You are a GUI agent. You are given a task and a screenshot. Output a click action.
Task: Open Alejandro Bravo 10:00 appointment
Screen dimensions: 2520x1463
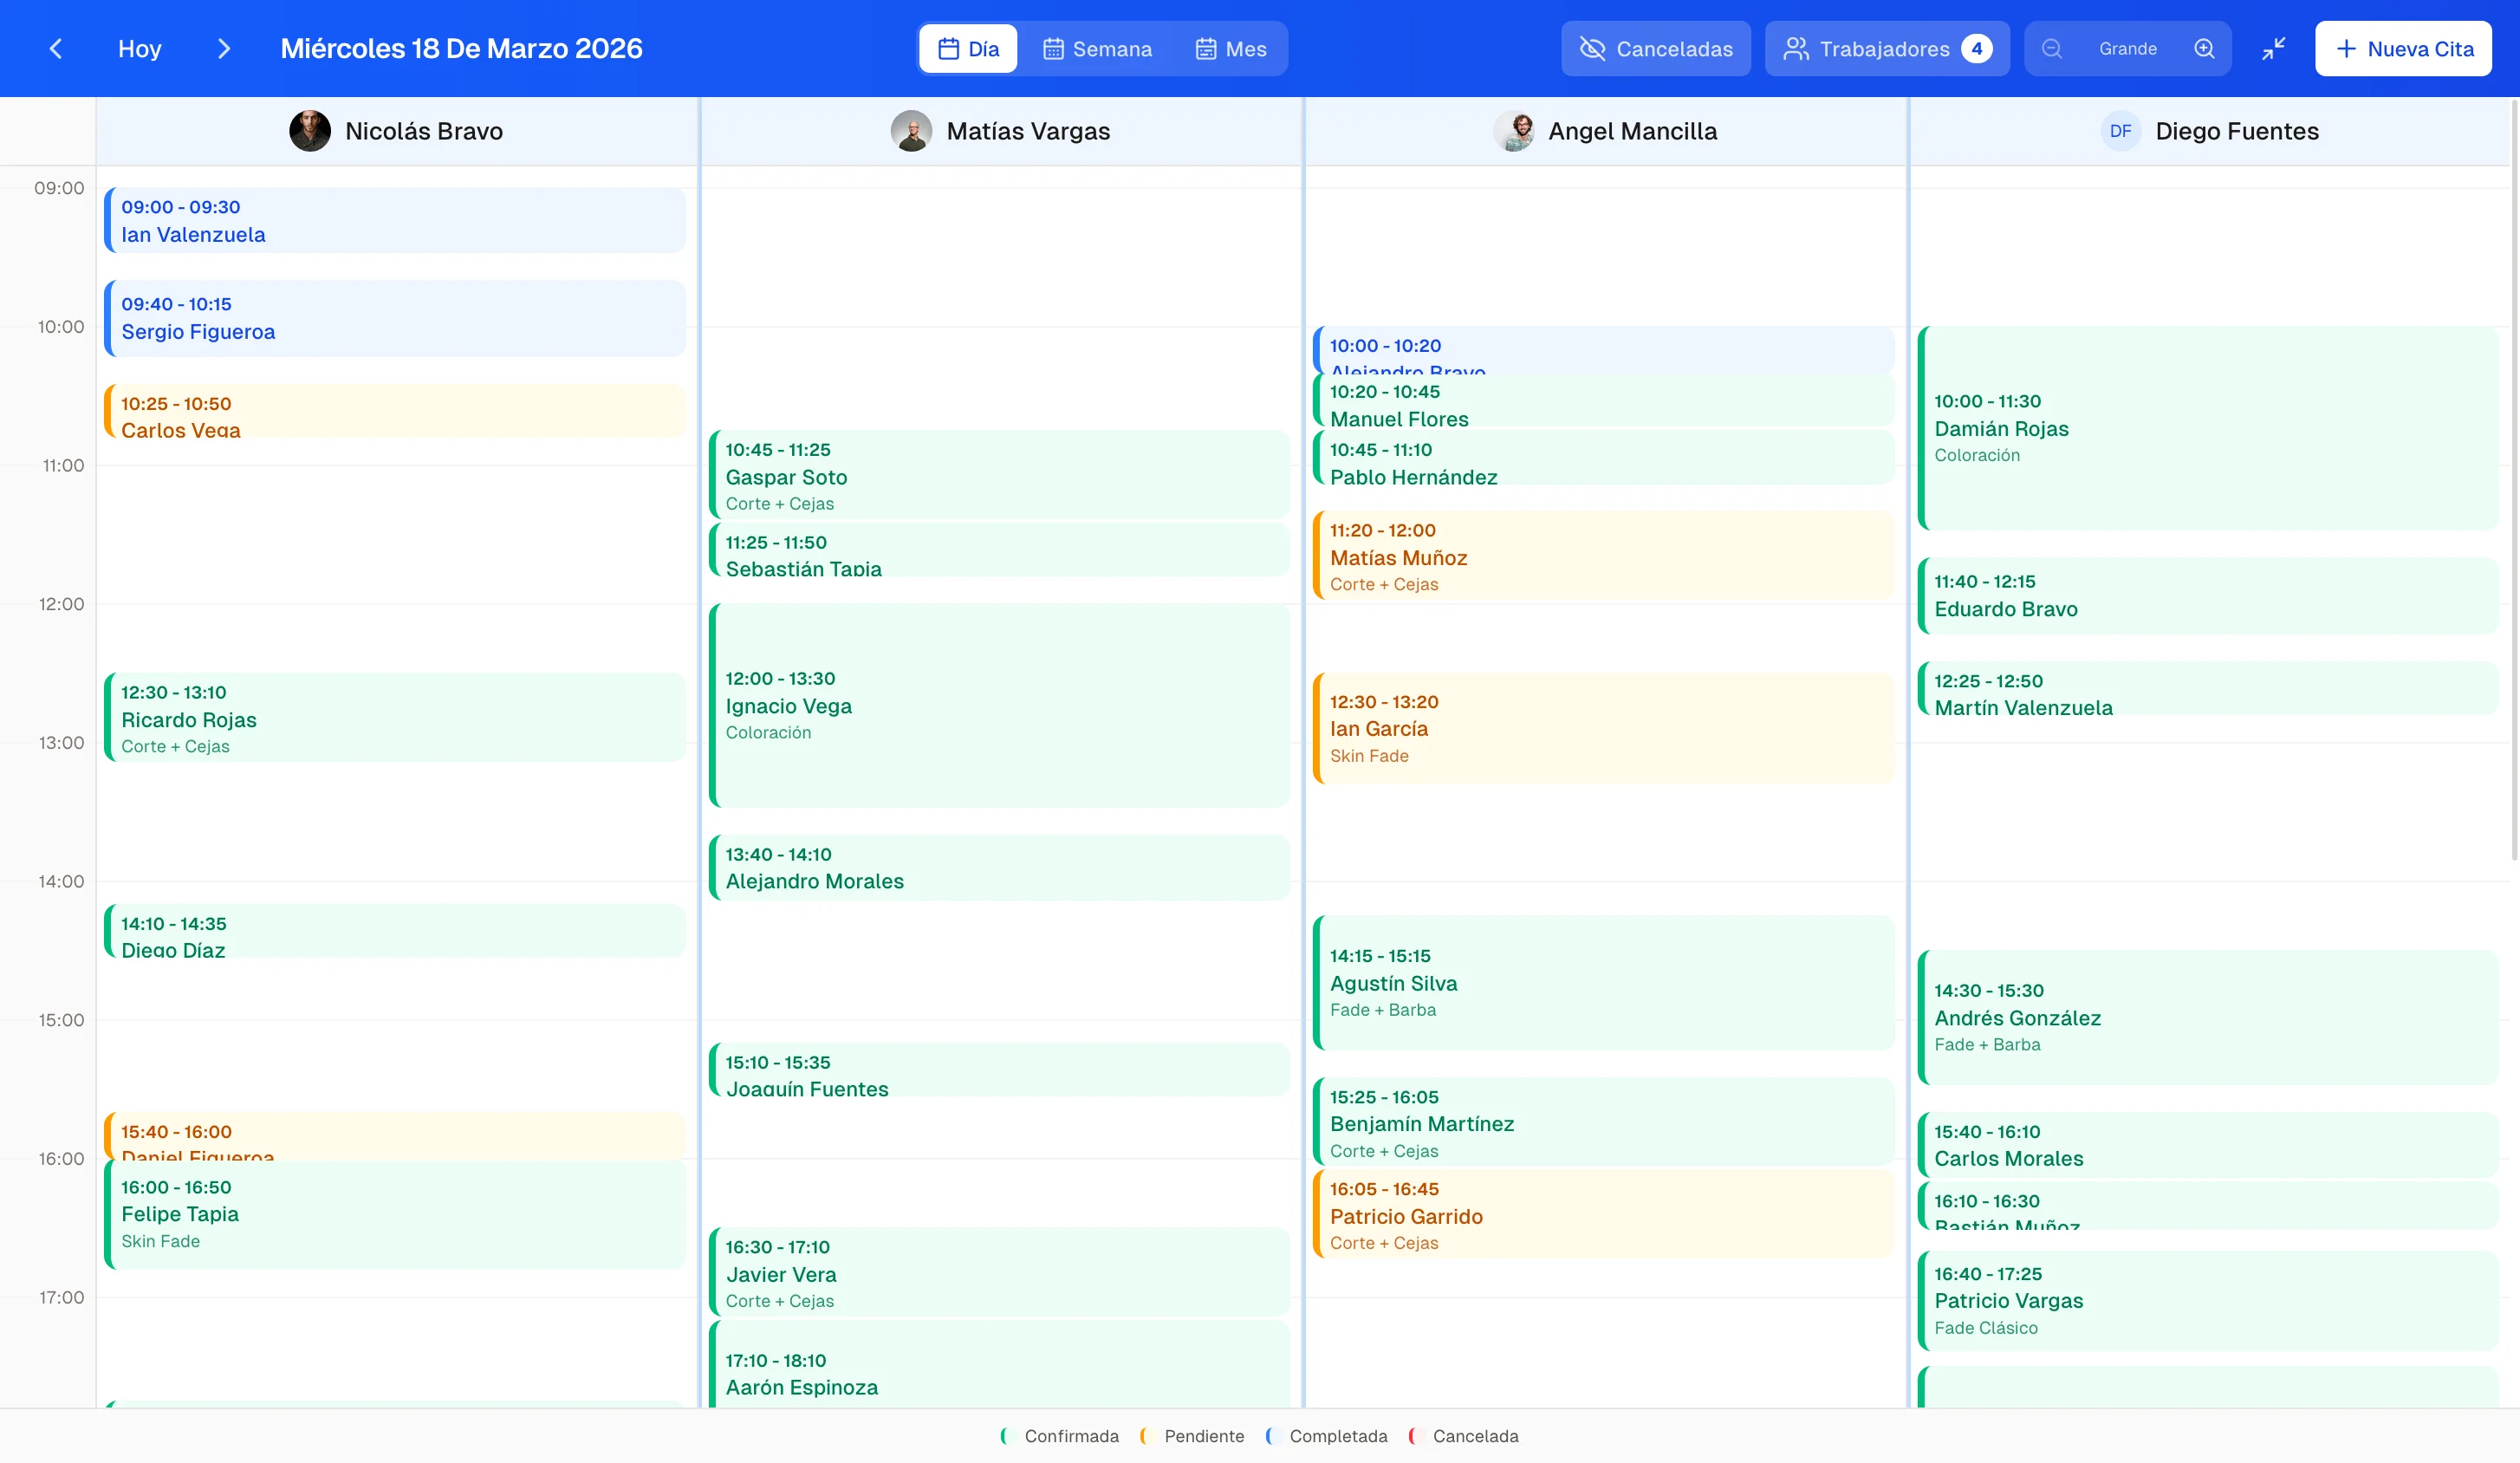(x=1603, y=350)
